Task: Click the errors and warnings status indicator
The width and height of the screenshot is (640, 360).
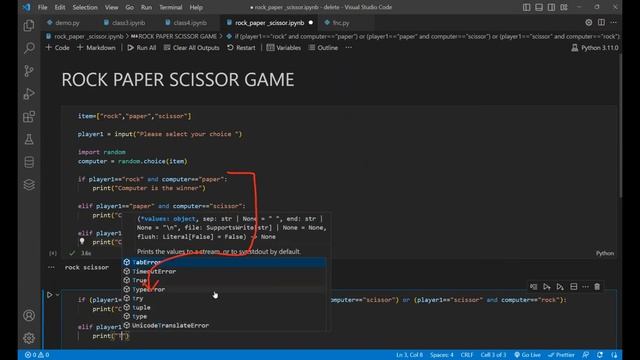Action: (x=37, y=355)
